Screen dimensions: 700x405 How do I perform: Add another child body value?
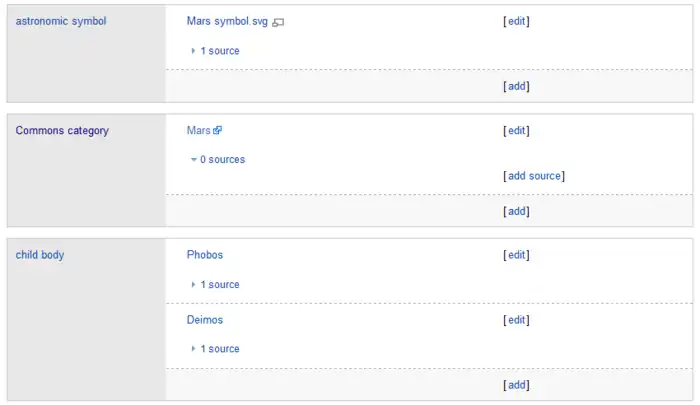516,385
